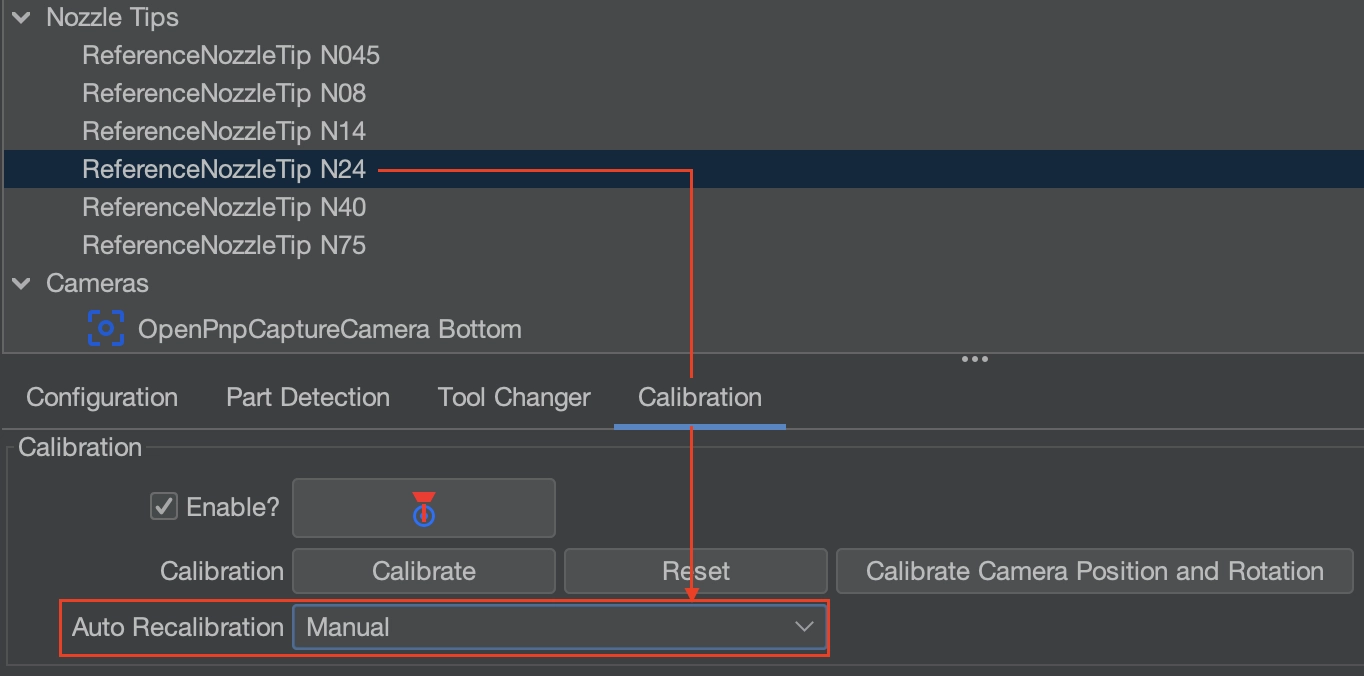Select the Calibration tab
Viewport: 1364px width, 676px height.
[x=699, y=398]
